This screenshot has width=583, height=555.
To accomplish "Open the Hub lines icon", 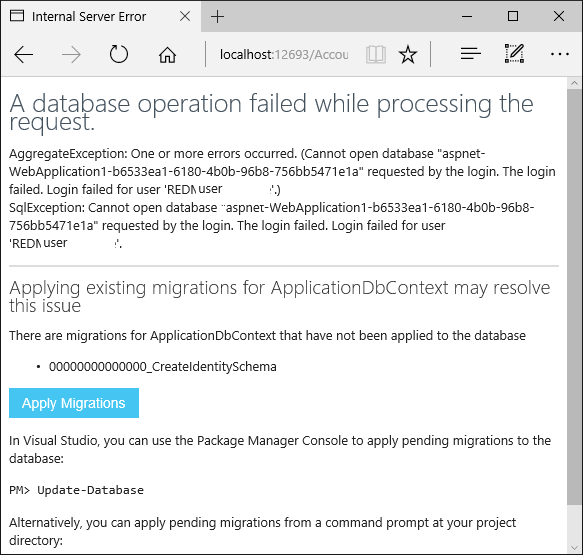I will click(470, 54).
